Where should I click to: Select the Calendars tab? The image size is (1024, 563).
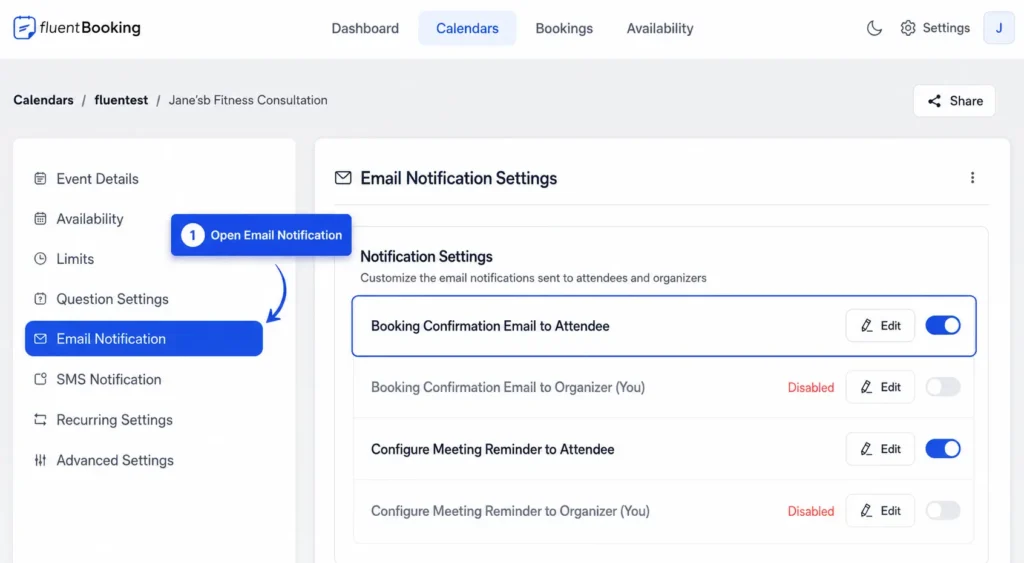(467, 28)
